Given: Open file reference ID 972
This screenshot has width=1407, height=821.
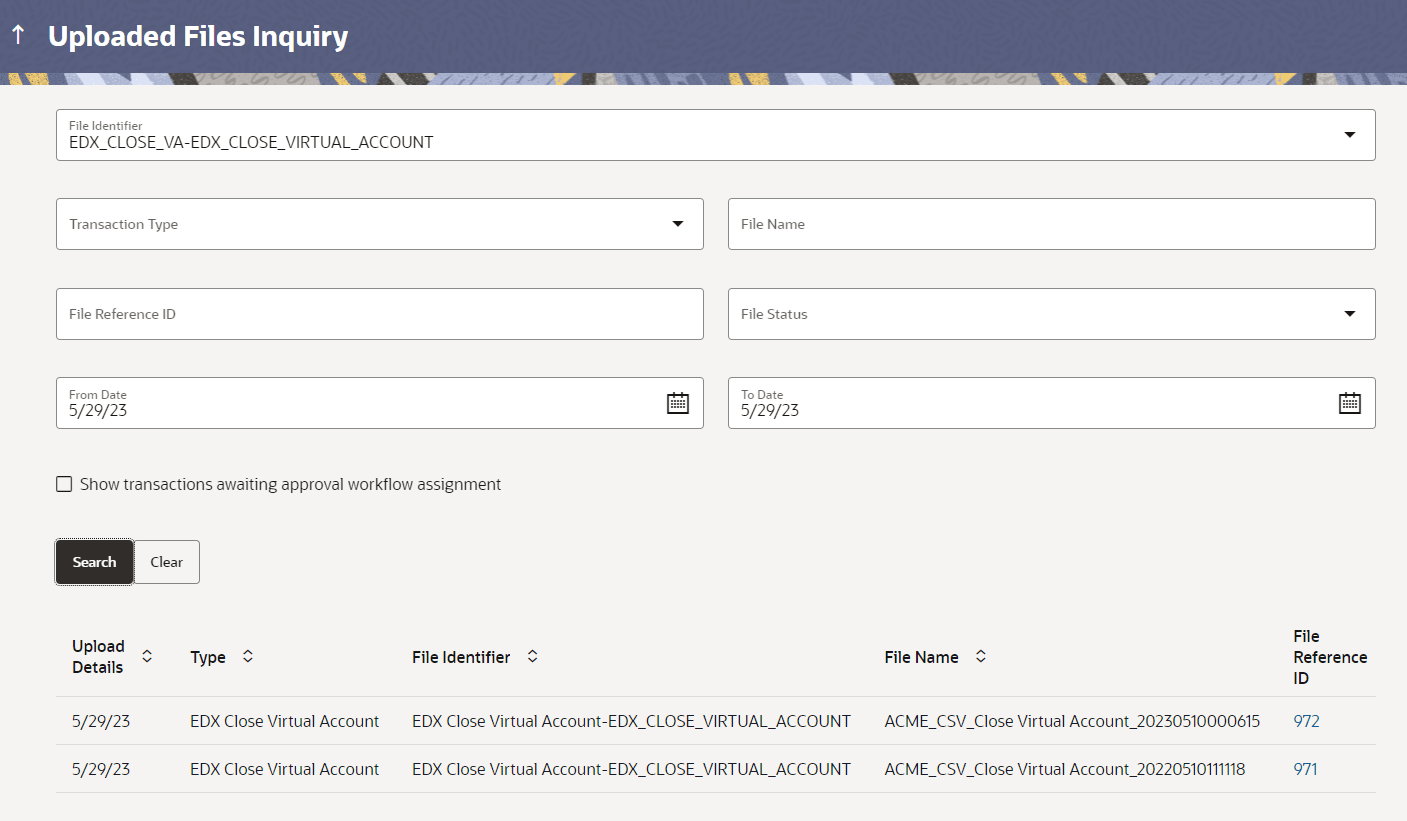Looking at the screenshot, I should click(x=1306, y=721).
